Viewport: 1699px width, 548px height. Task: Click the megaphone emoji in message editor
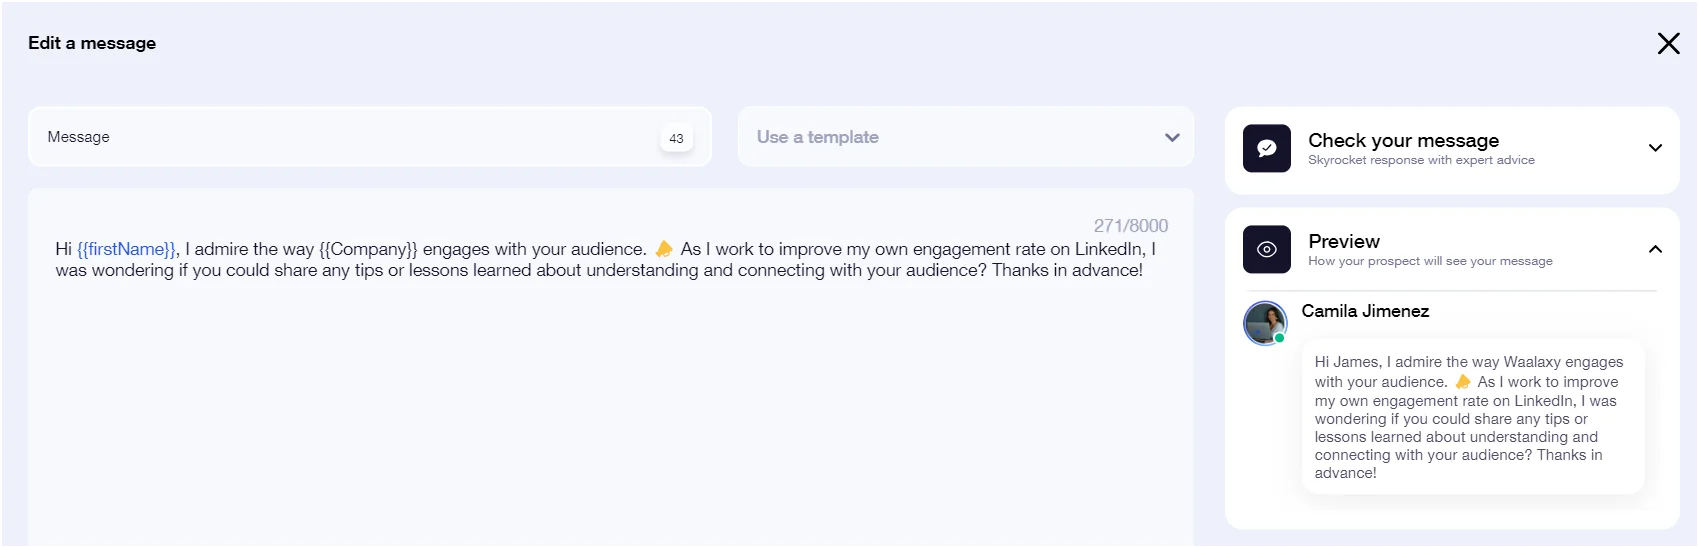pyautogui.click(x=664, y=249)
